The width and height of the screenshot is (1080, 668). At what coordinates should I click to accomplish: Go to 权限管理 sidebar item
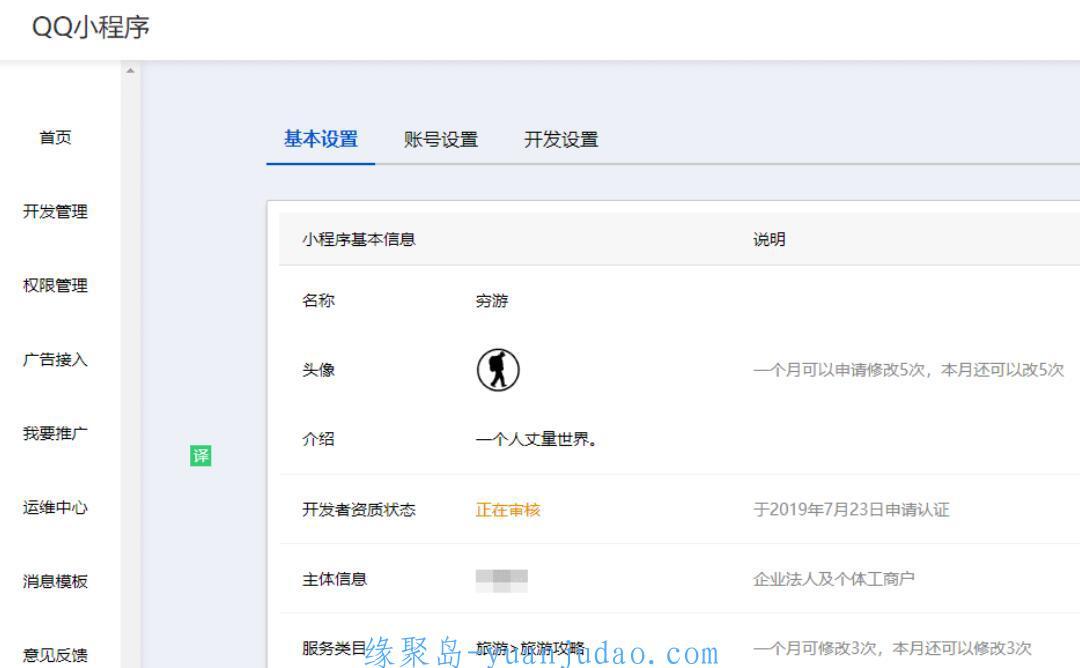click(x=55, y=286)
